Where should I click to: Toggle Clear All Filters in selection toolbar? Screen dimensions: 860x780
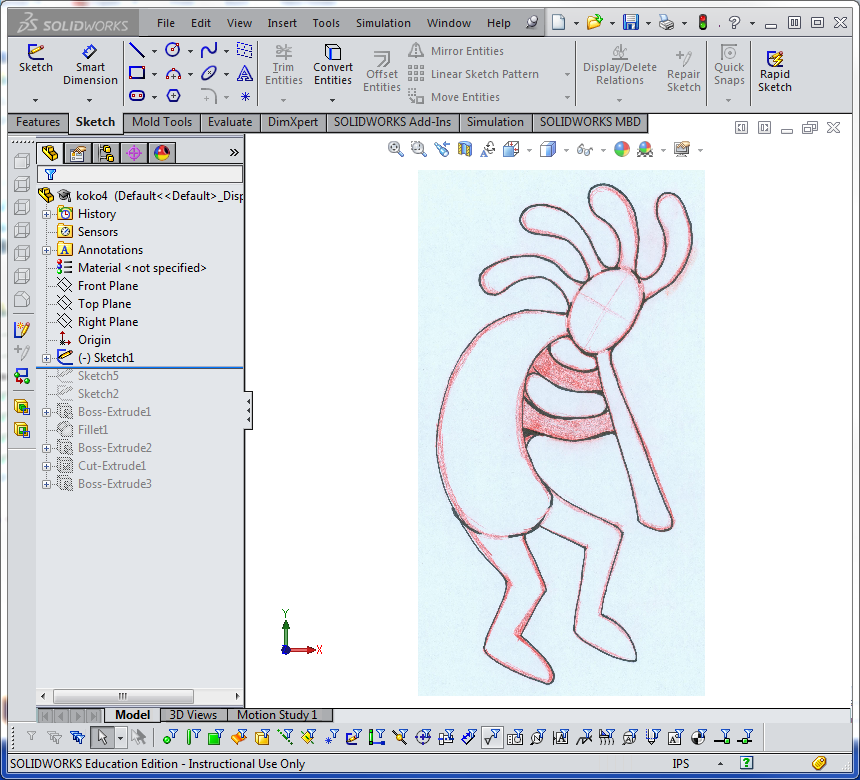click(55, 737)
